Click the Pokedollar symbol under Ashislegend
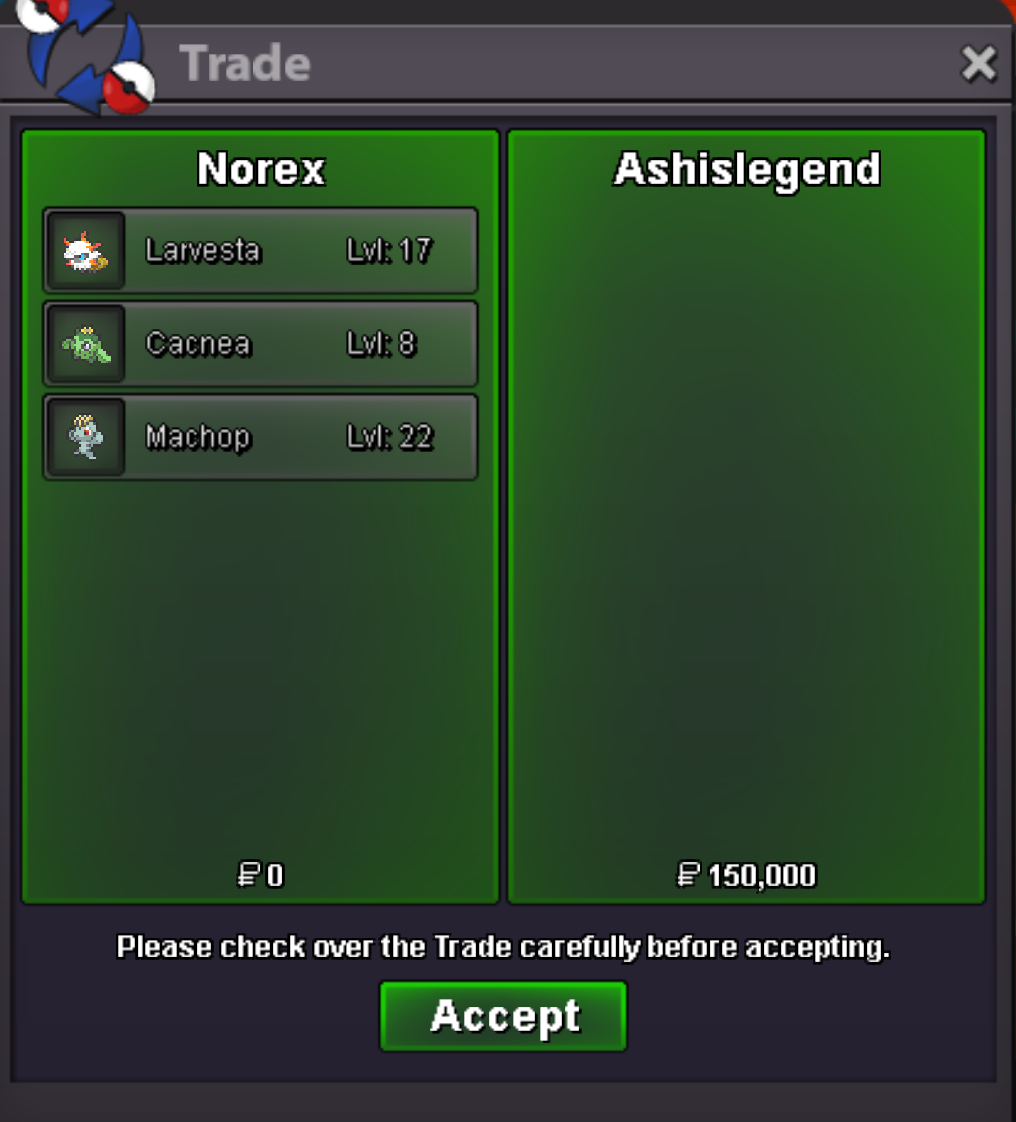The height and width of the screenshot is (1122, 1016). click(x=688, y=875)
